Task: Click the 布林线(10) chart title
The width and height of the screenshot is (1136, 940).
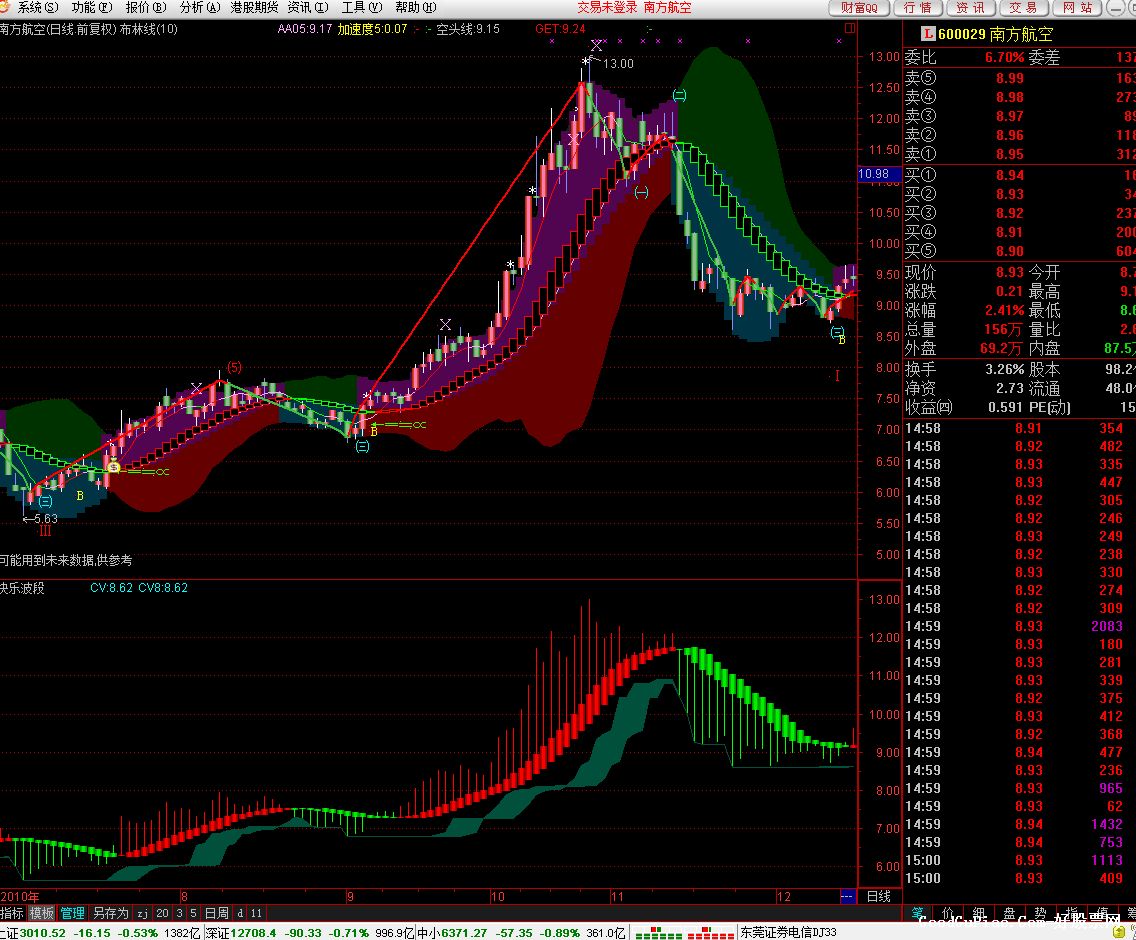Action: 149,29
